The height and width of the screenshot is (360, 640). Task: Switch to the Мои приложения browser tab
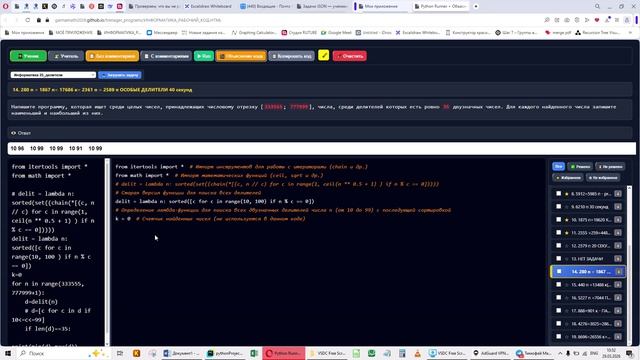click(x=382, y=7)
